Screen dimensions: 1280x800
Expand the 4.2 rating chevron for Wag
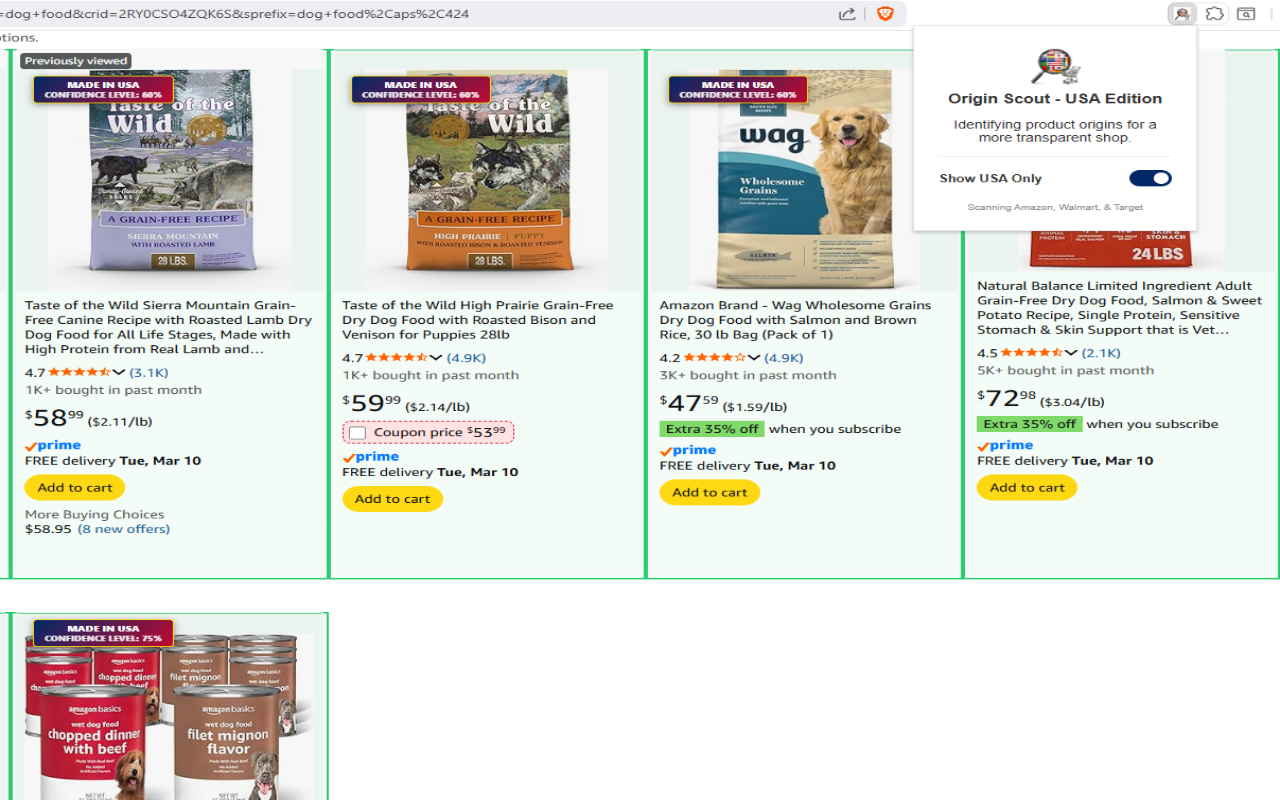click(754, 357)
